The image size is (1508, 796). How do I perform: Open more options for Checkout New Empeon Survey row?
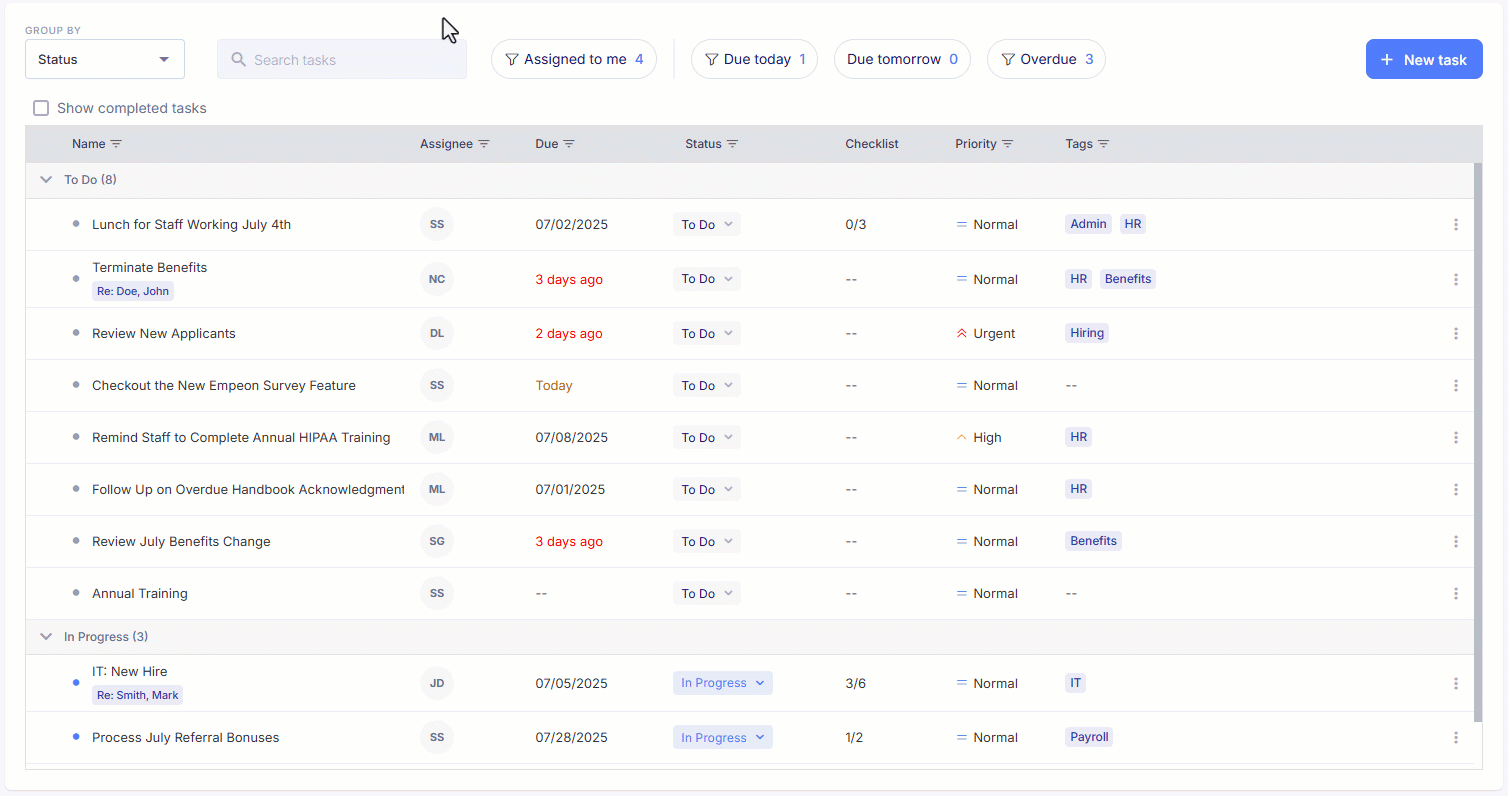1456,385
